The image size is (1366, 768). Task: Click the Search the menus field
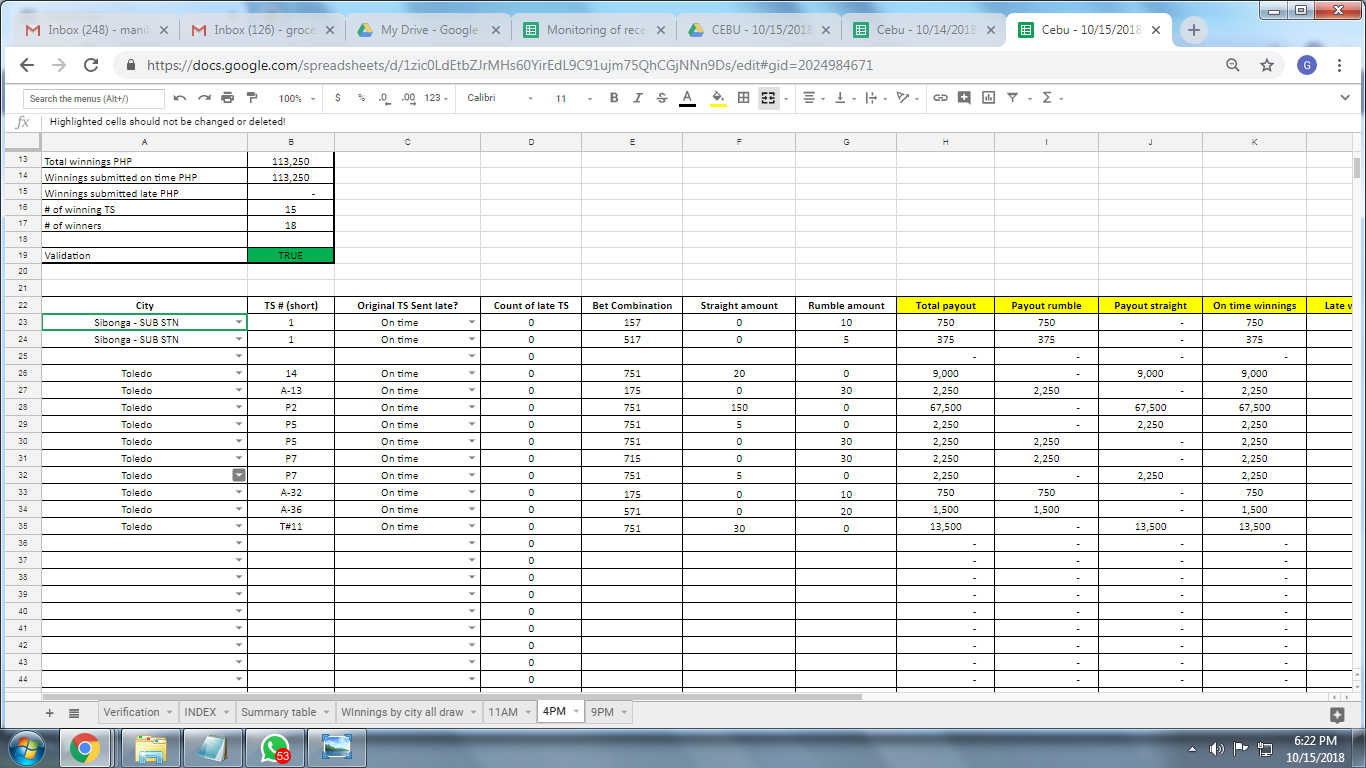coord(93,98)
